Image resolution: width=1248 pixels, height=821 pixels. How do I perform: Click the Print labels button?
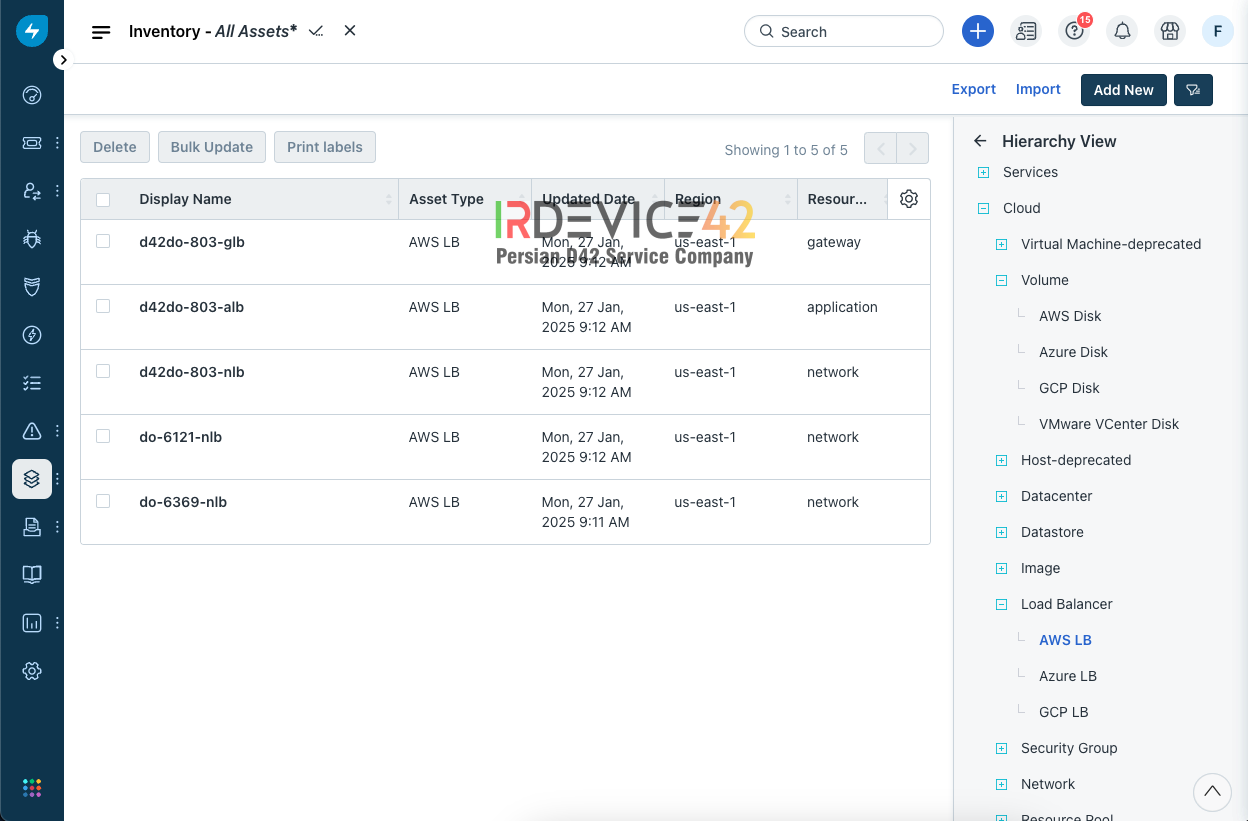(325, 147)
